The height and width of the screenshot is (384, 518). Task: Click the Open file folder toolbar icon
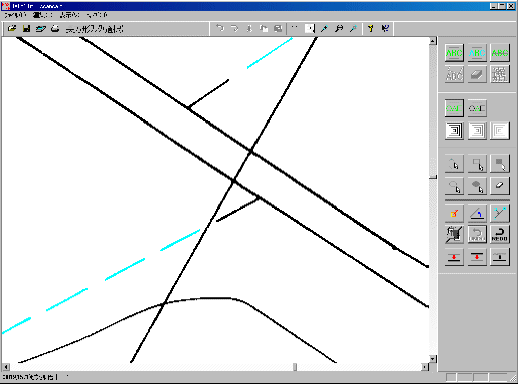[x=12, y=29]
